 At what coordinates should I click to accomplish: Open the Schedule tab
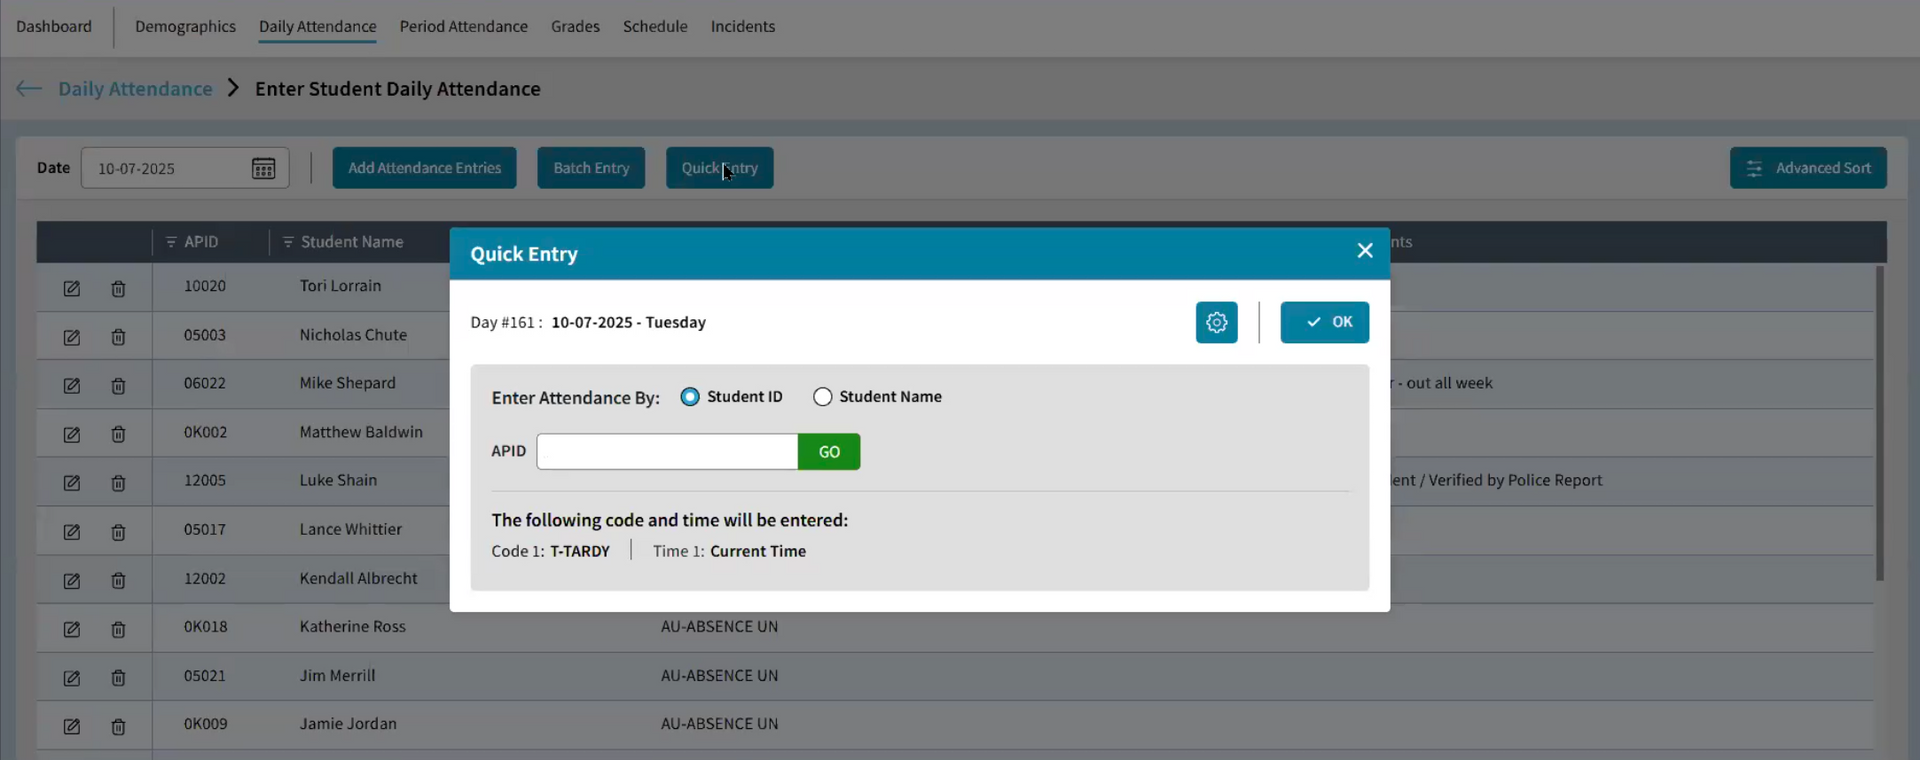tap(655, 26)
